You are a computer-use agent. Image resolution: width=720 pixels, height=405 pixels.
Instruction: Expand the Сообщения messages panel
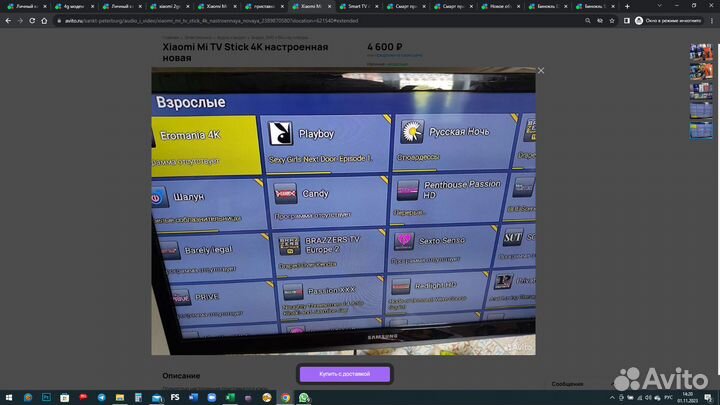568,383
